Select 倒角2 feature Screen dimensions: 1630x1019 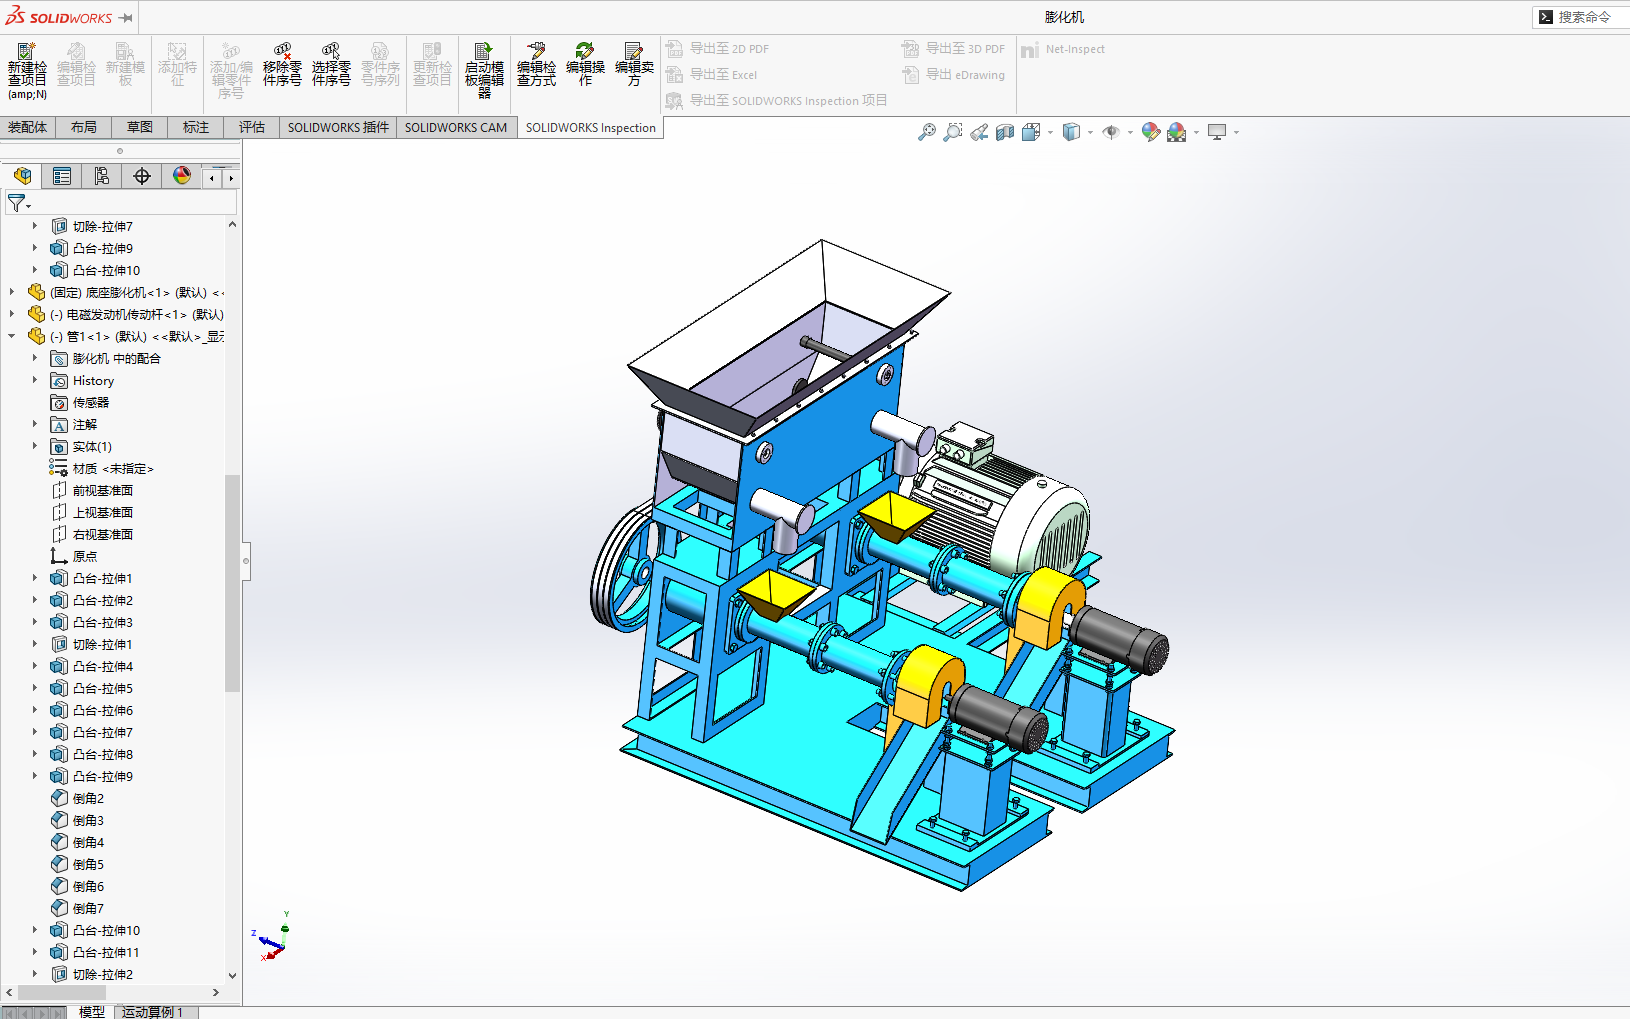[77, 798]
